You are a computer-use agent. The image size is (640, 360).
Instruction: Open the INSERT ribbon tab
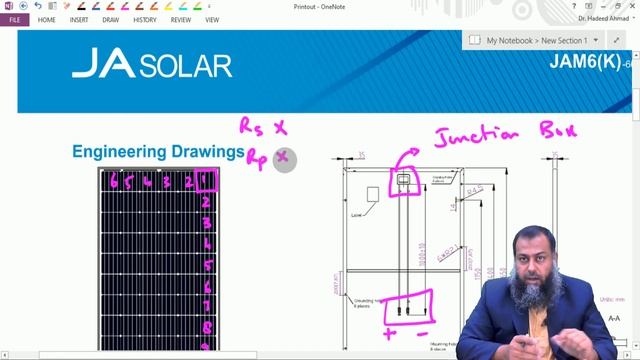(x=79, y=20)
